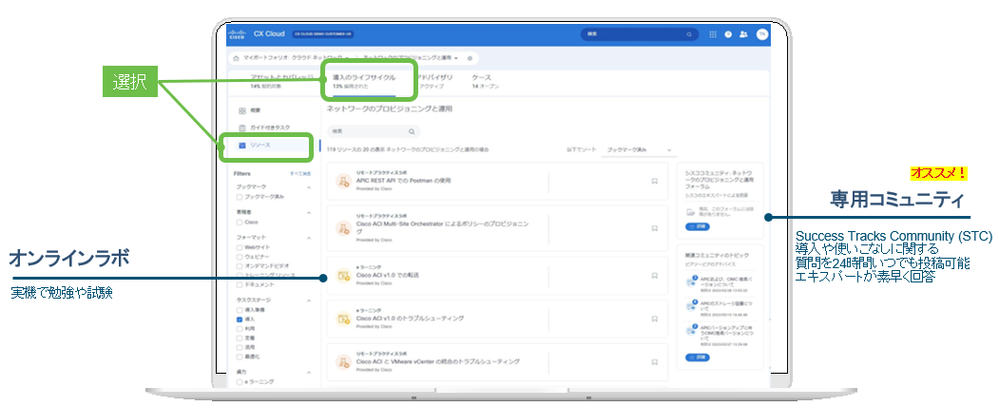
Task: Click the people/users icon in the header
Action: [x=744, y=34]
